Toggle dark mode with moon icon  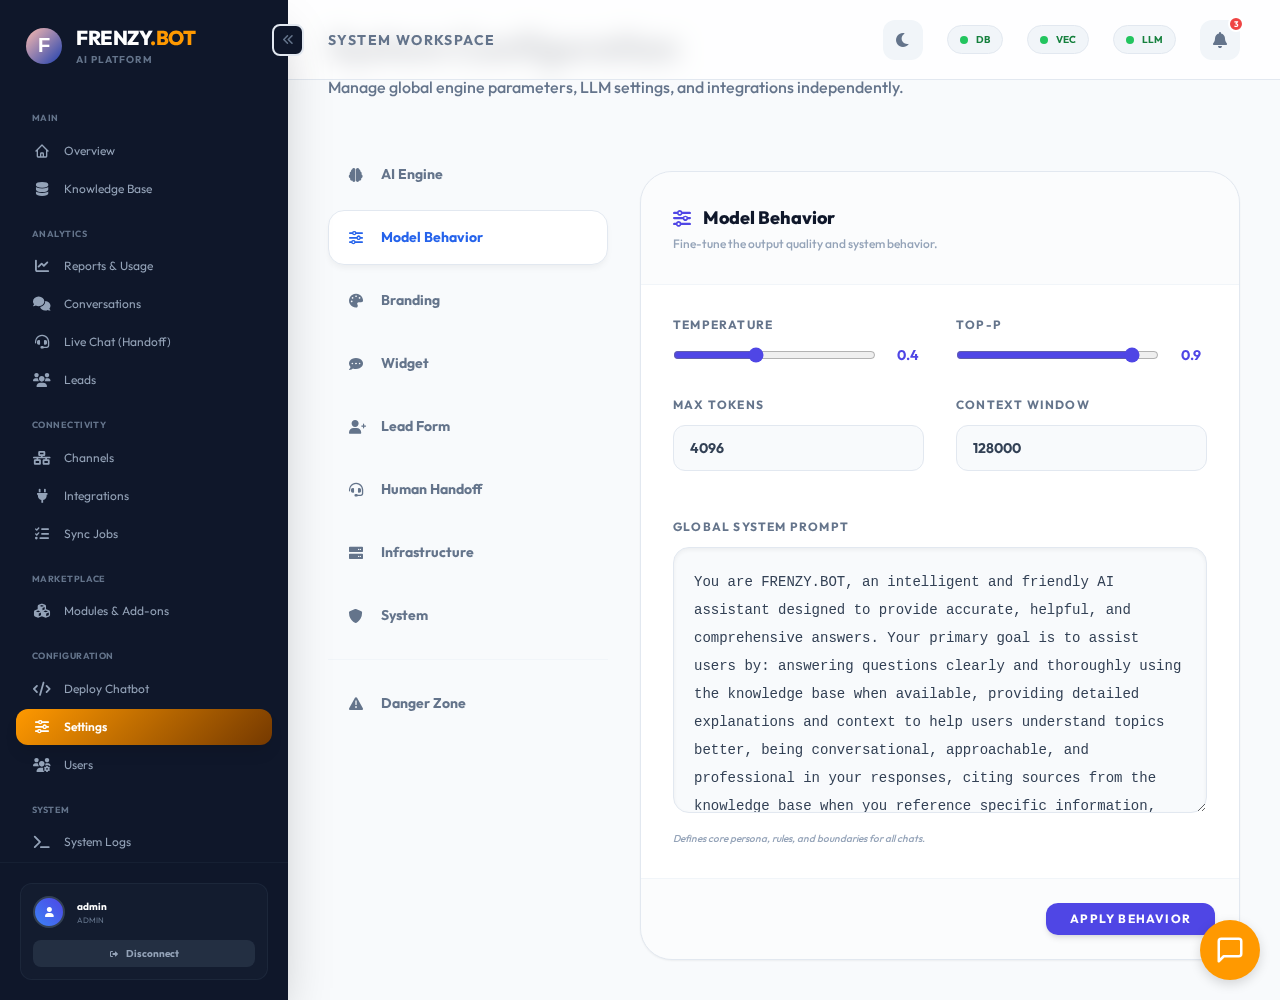coord(902,40)
